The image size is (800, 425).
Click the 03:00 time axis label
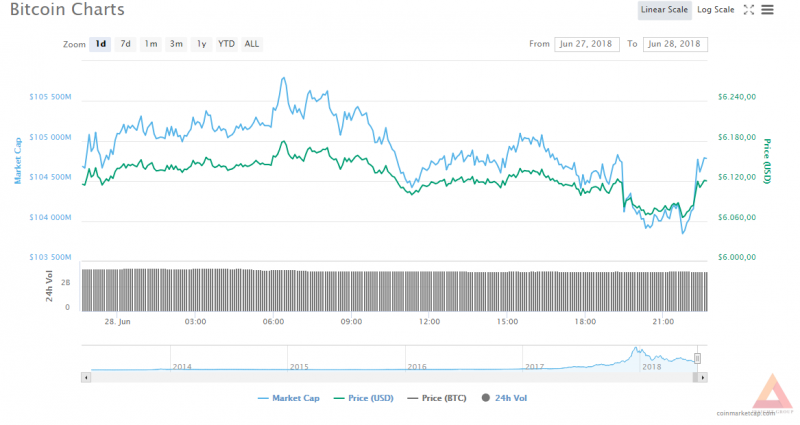click(x=195, y=322)
